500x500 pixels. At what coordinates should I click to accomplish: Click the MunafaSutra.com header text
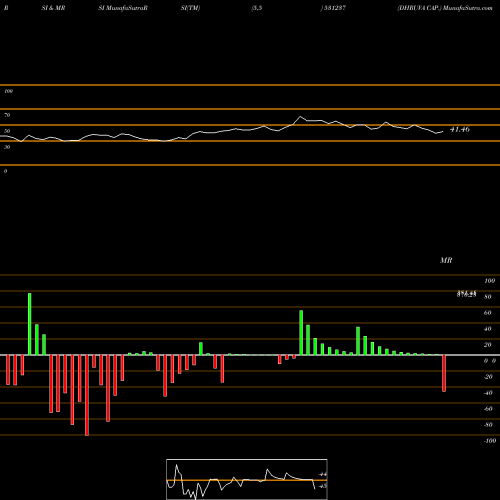pyautogui.click(x=467, y=8)
